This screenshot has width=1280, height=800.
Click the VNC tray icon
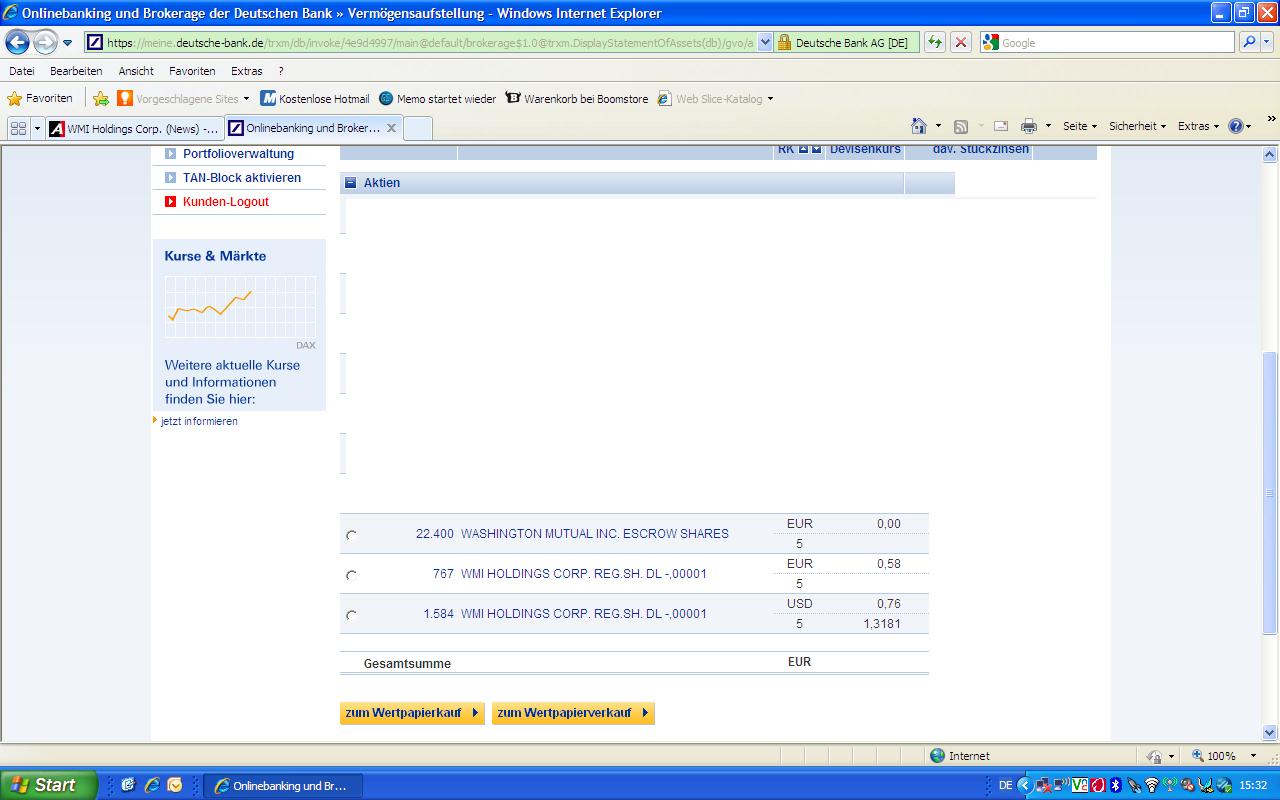pos(1079,785)
